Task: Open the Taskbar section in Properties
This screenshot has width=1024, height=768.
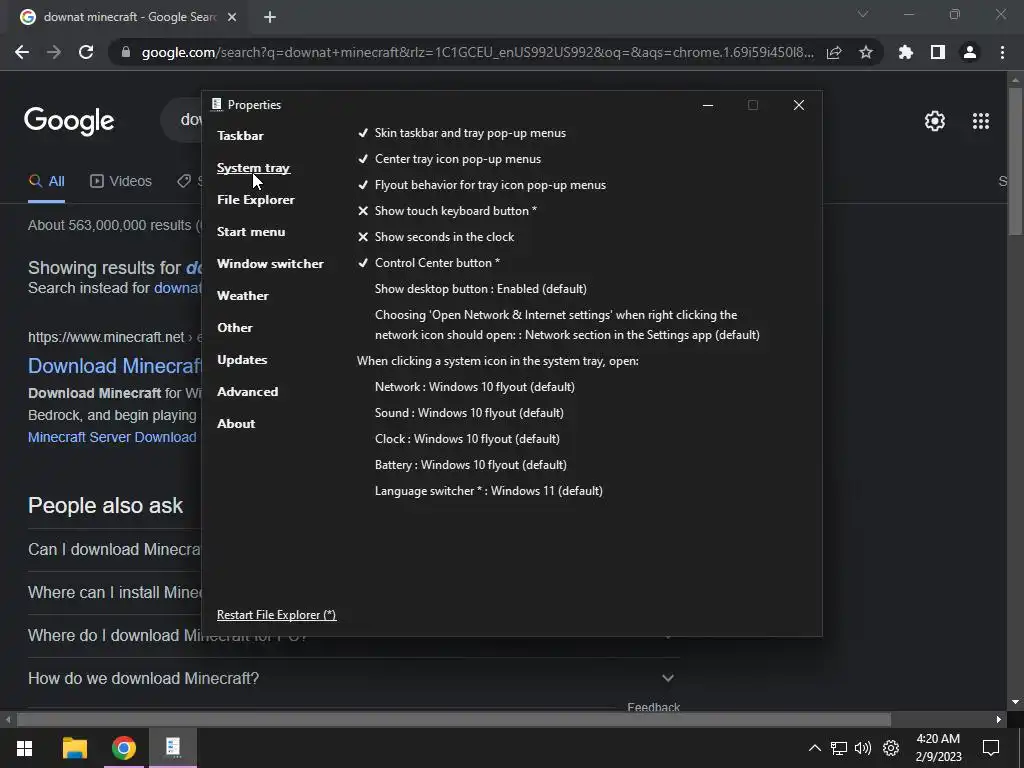Action: (x=240, y=136)
